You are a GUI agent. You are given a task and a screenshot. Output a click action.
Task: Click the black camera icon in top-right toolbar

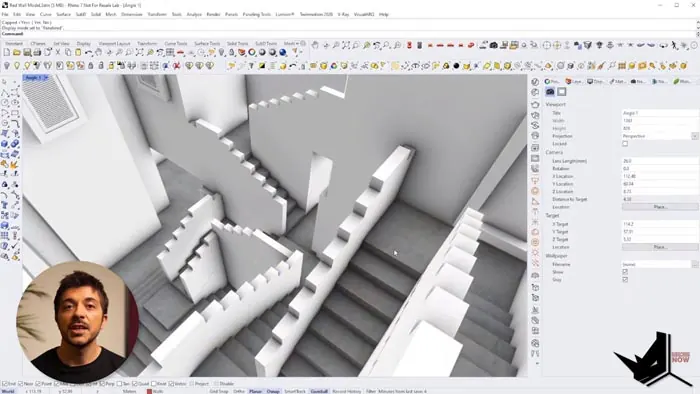click(494, 45)
